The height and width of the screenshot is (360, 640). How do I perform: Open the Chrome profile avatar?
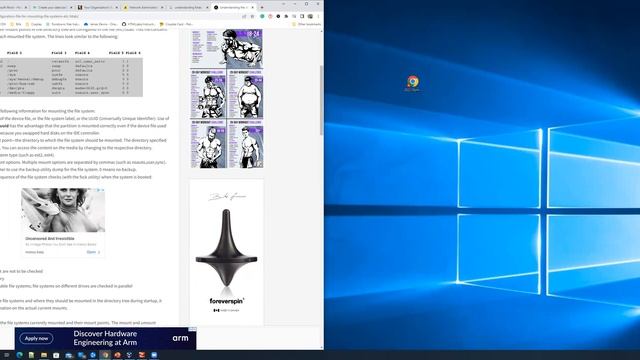(x=310, y=16)
